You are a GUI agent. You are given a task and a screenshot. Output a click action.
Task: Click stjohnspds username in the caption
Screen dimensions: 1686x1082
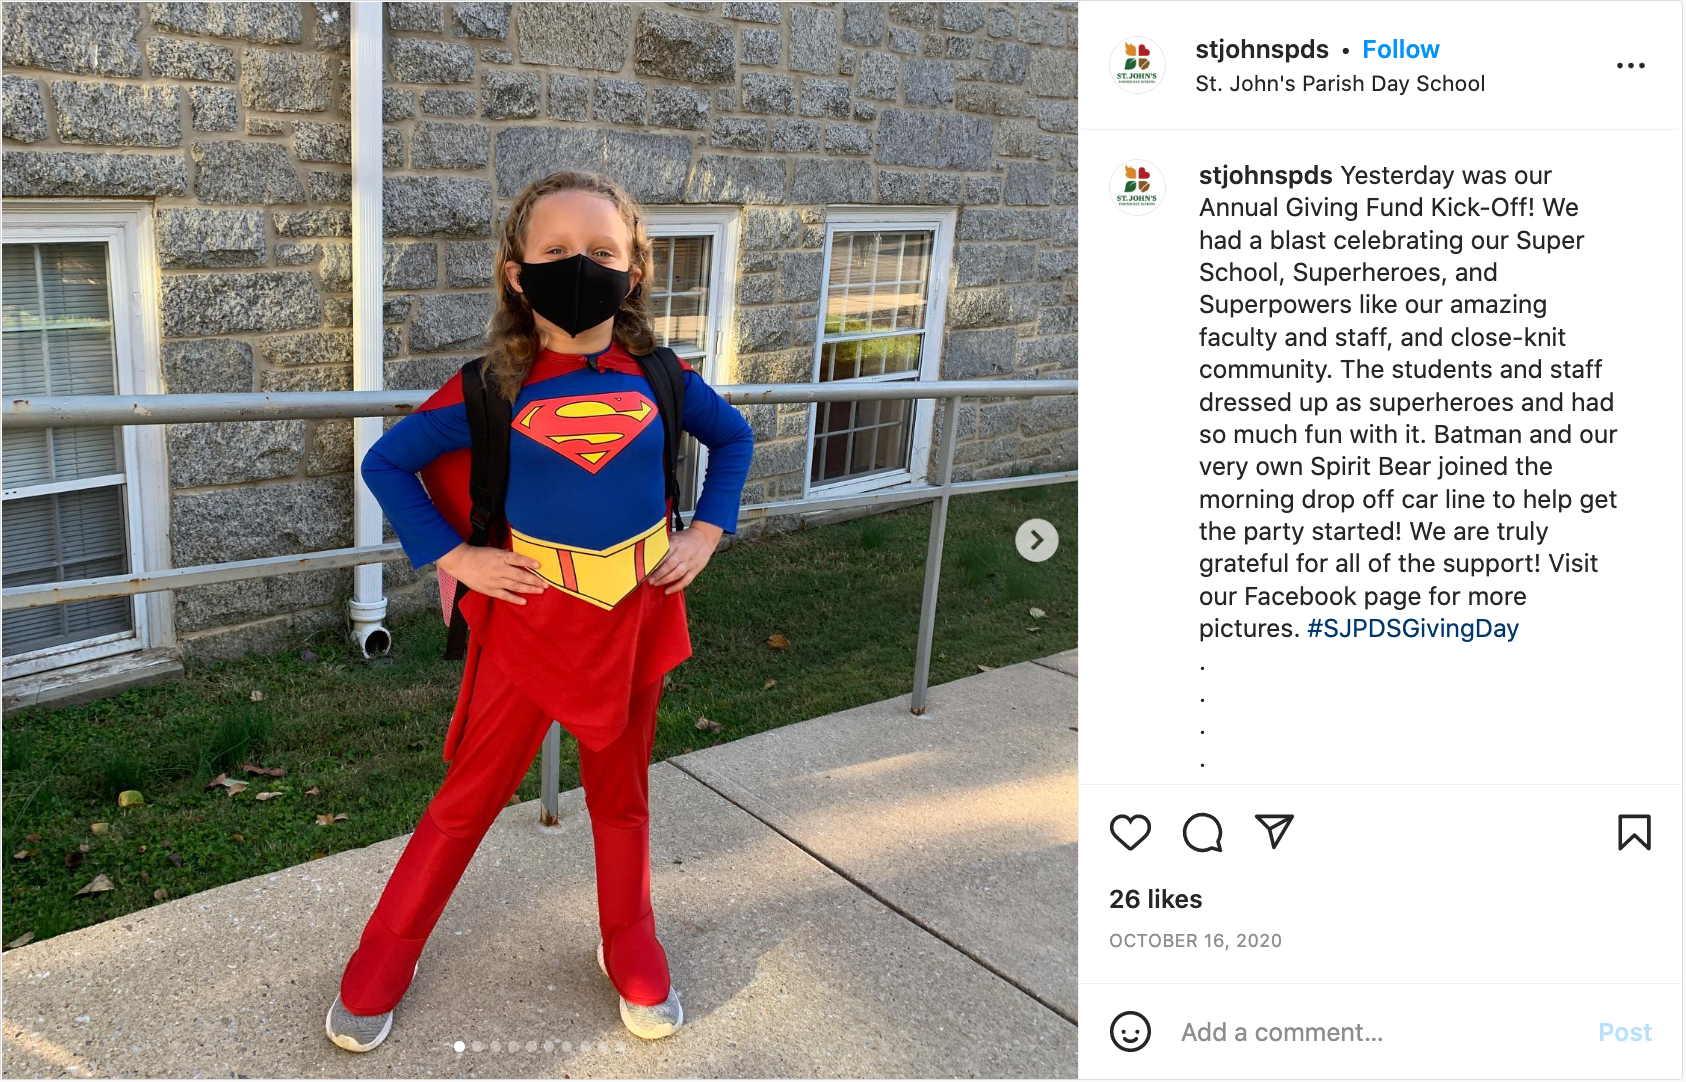point(1265,175)
